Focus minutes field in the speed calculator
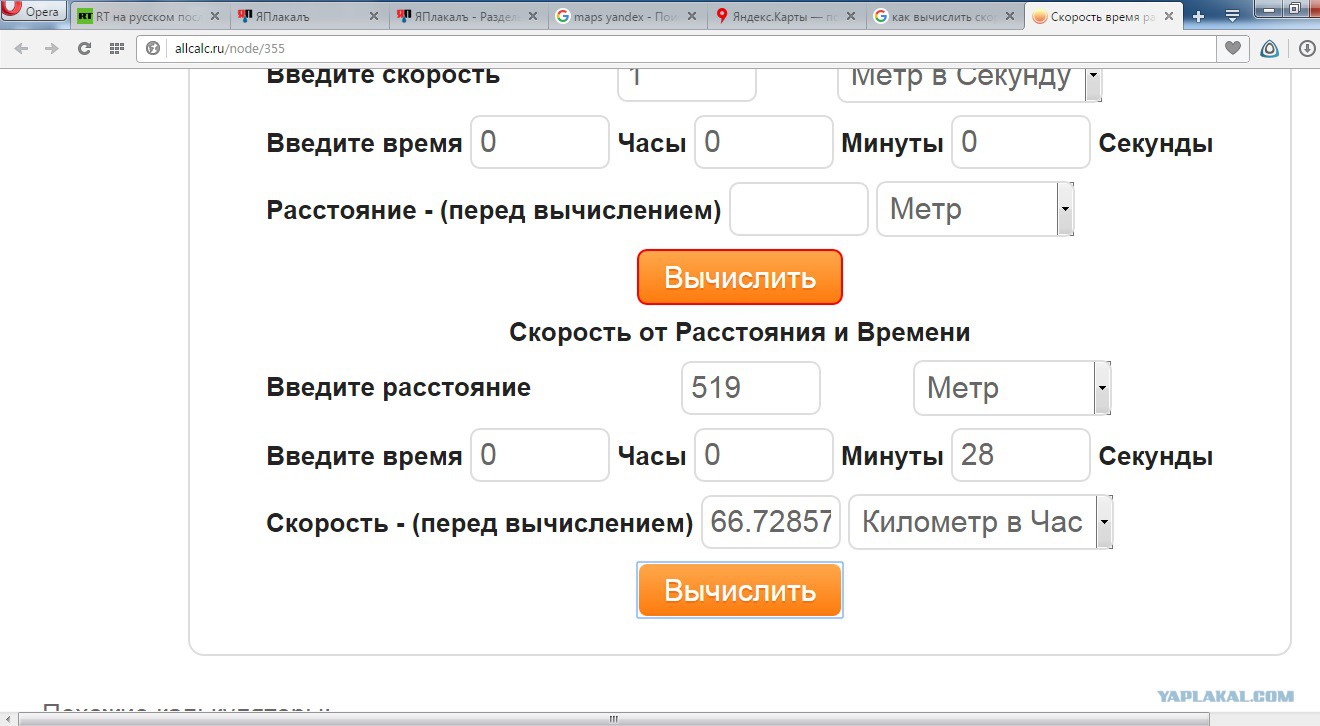This screenshot has height=726, width=1320. click(x=763, y=455)
